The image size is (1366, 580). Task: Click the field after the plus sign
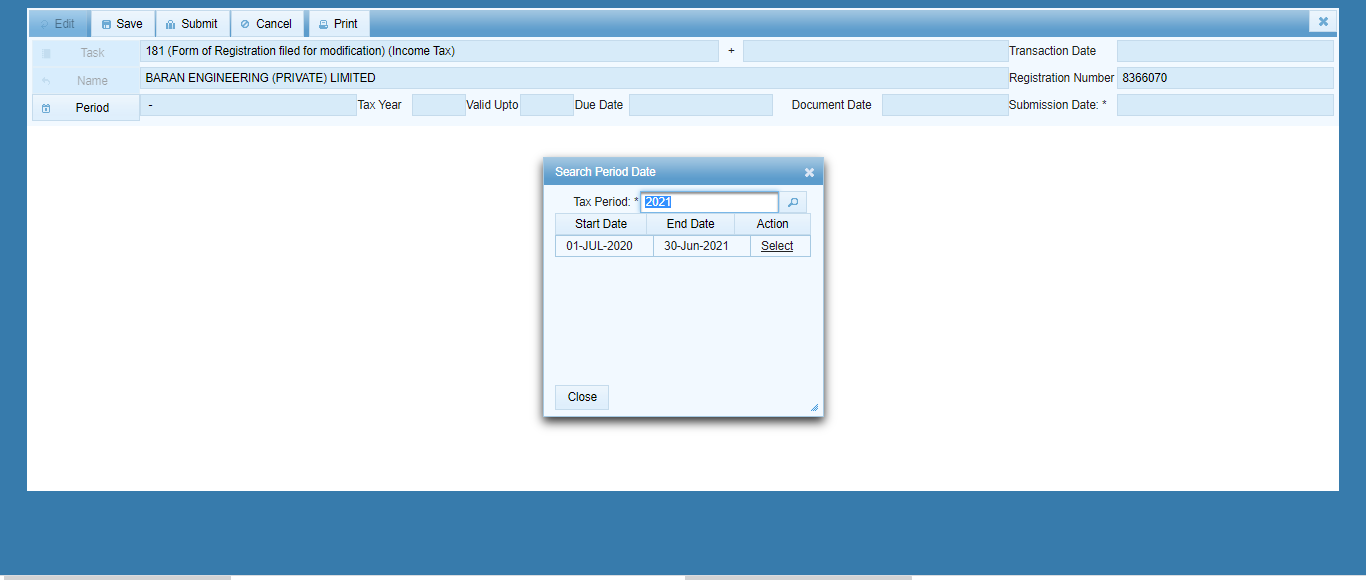click(876, 51)
